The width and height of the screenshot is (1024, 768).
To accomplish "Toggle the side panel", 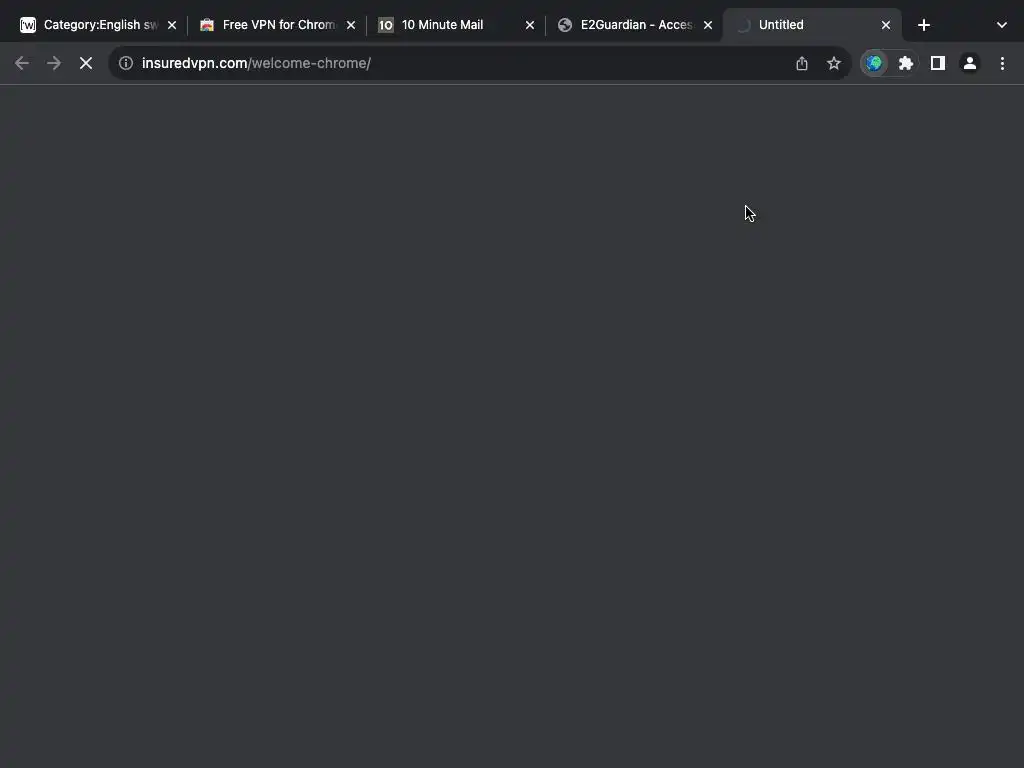I will (x=938, y=63).
